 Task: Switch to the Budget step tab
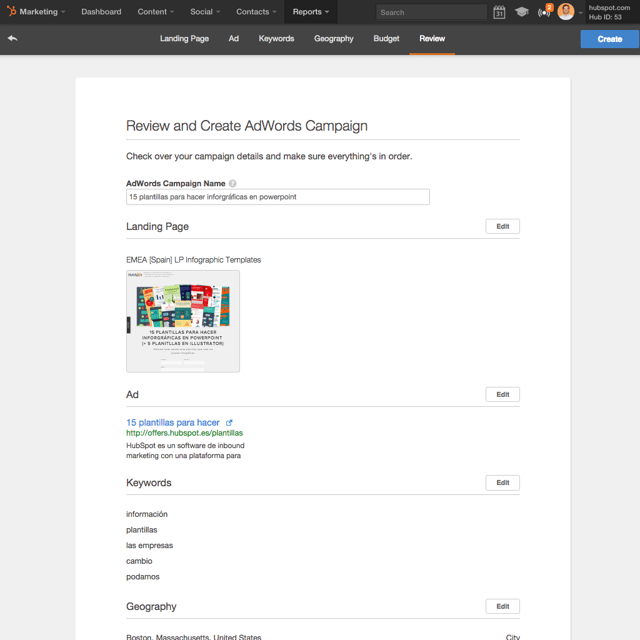(386, 39)
